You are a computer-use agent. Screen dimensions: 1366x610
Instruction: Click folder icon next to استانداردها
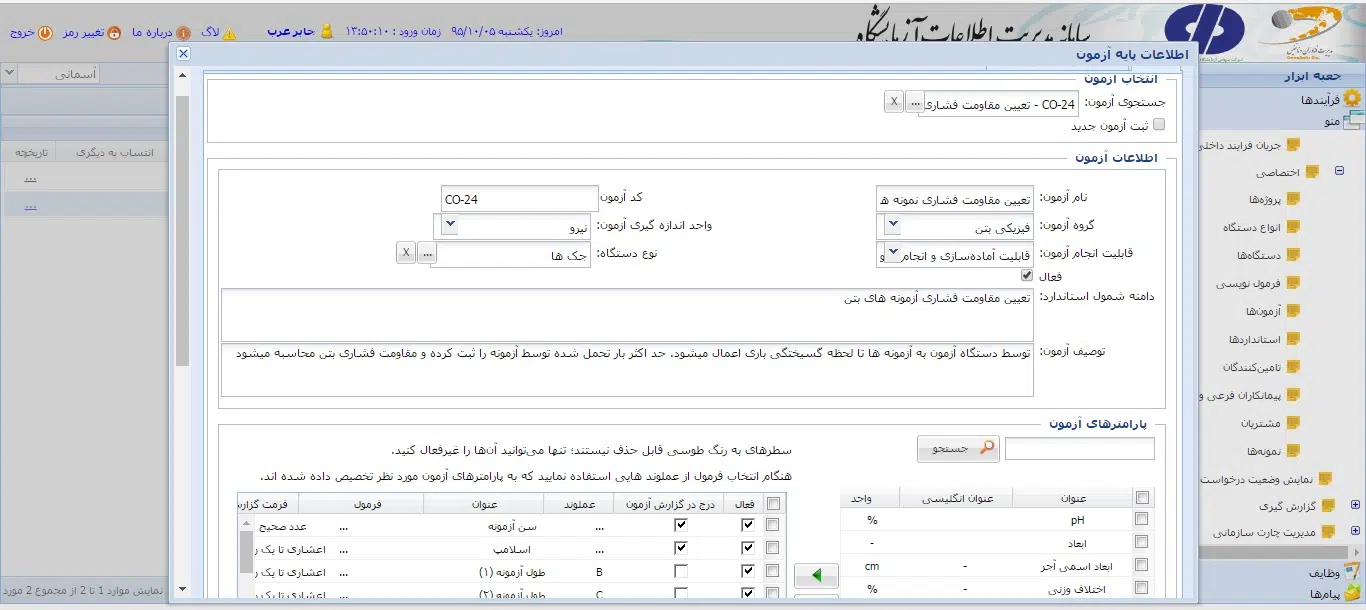1293,339
